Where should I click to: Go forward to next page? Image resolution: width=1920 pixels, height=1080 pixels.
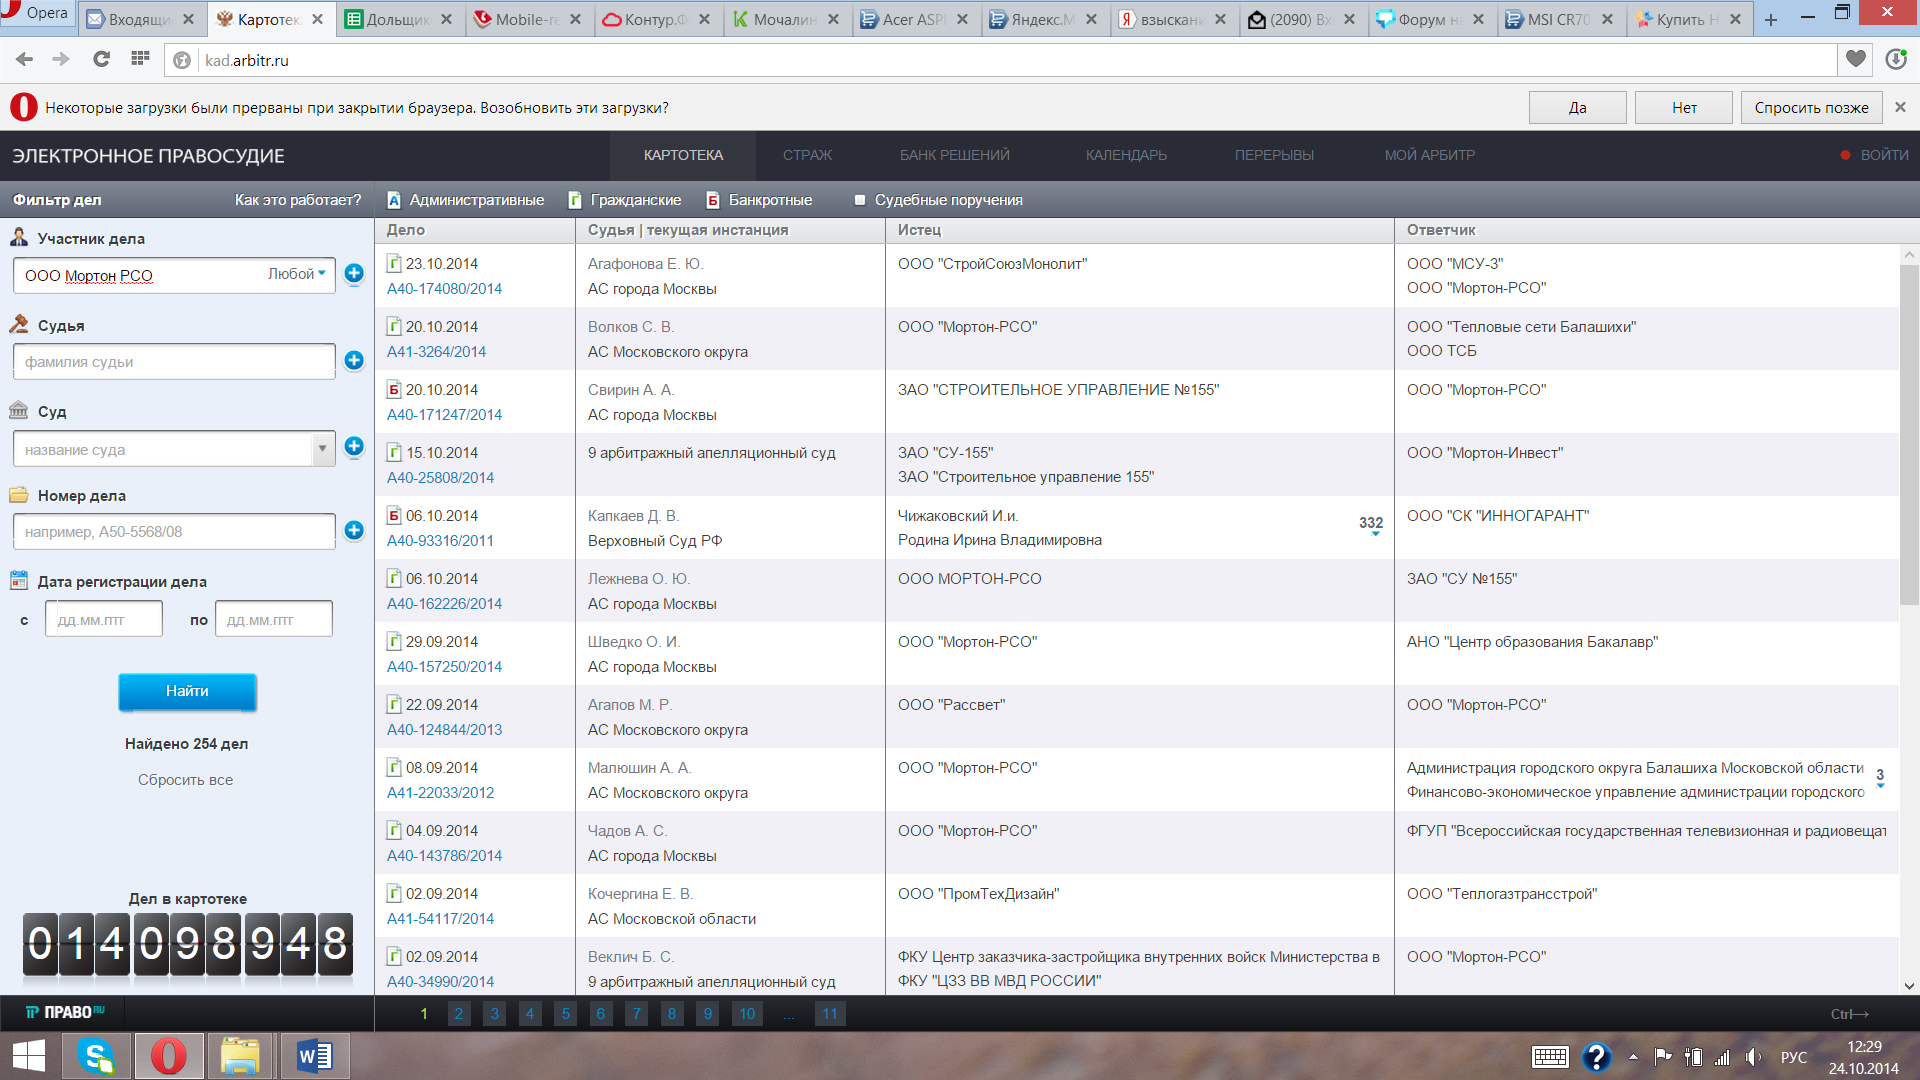click(61, 60)
